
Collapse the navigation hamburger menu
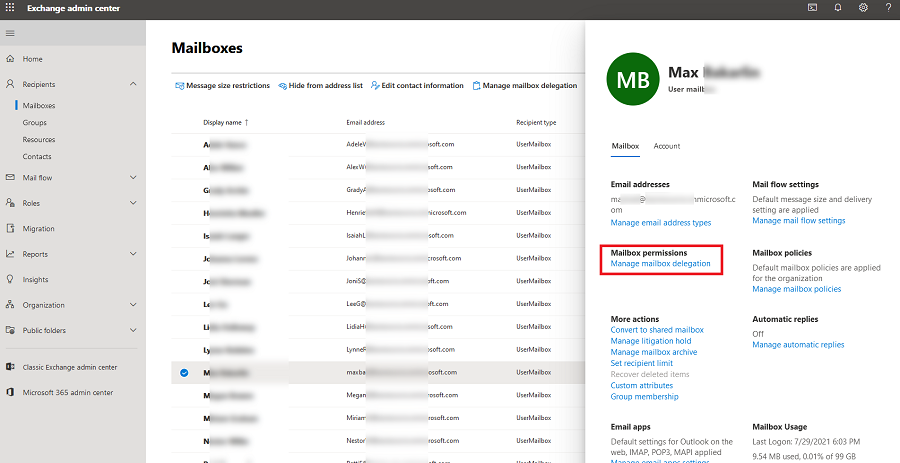pos(10,33)
